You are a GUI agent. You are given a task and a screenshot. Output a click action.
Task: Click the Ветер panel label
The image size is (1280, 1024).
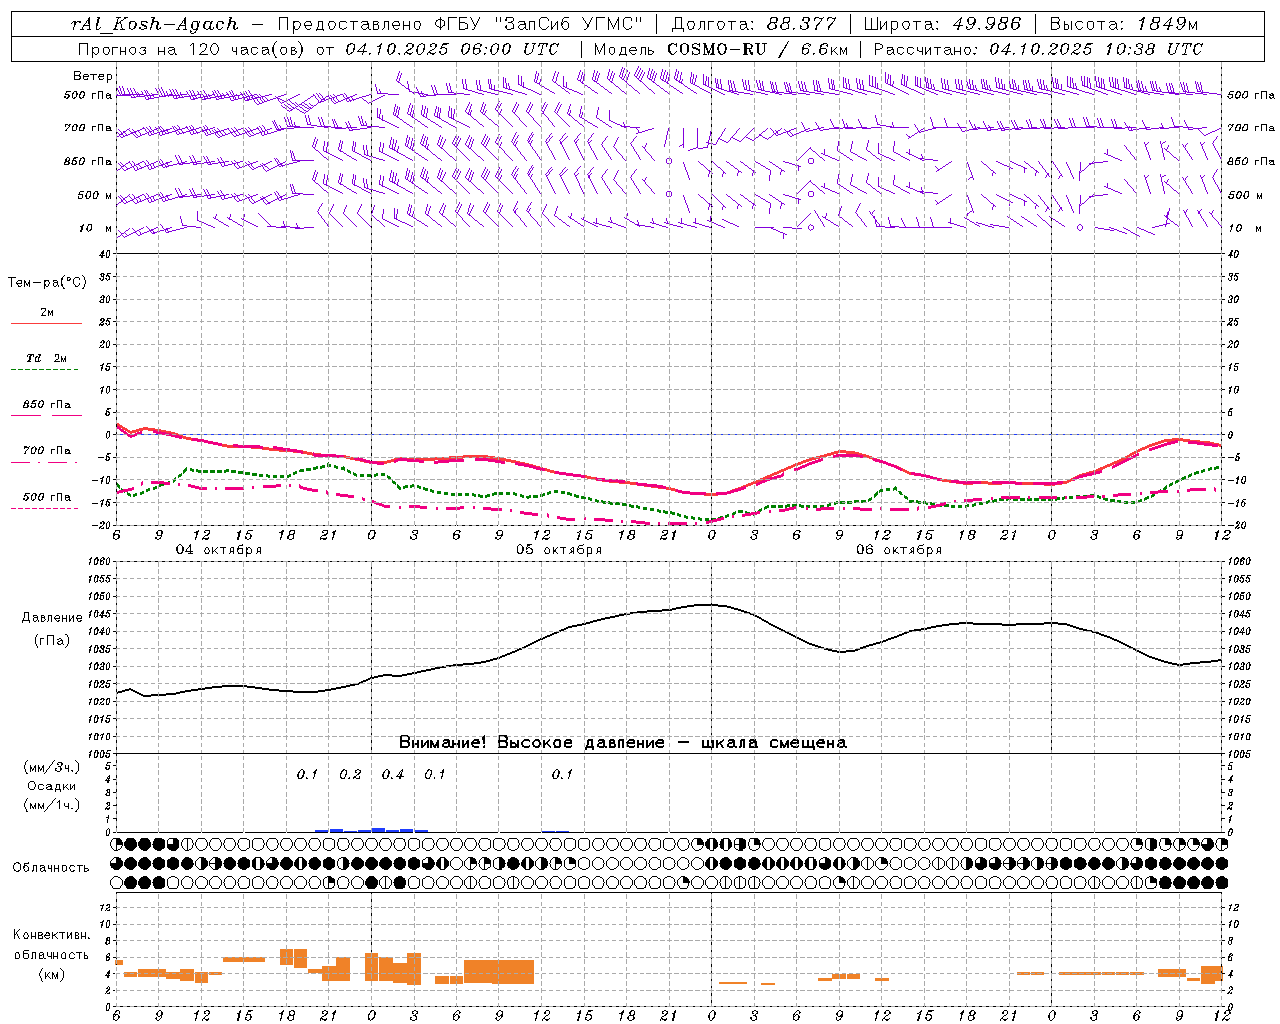(93, 76)
